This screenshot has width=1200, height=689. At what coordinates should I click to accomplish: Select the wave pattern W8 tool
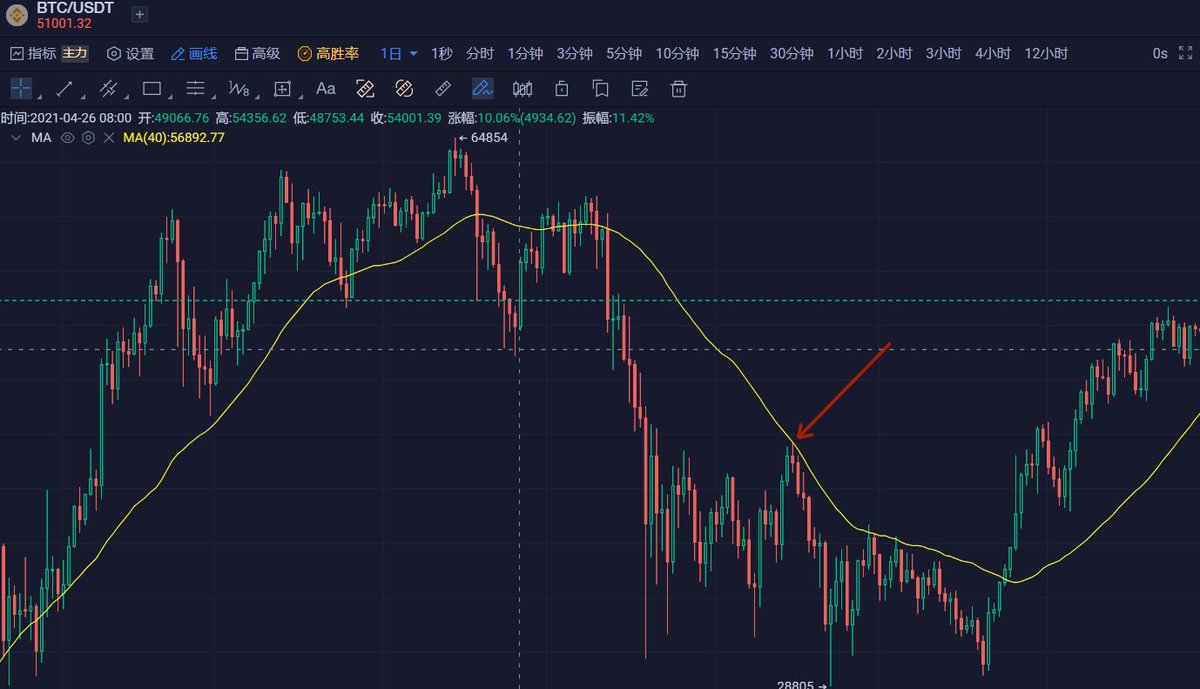[x=239, y=88]
